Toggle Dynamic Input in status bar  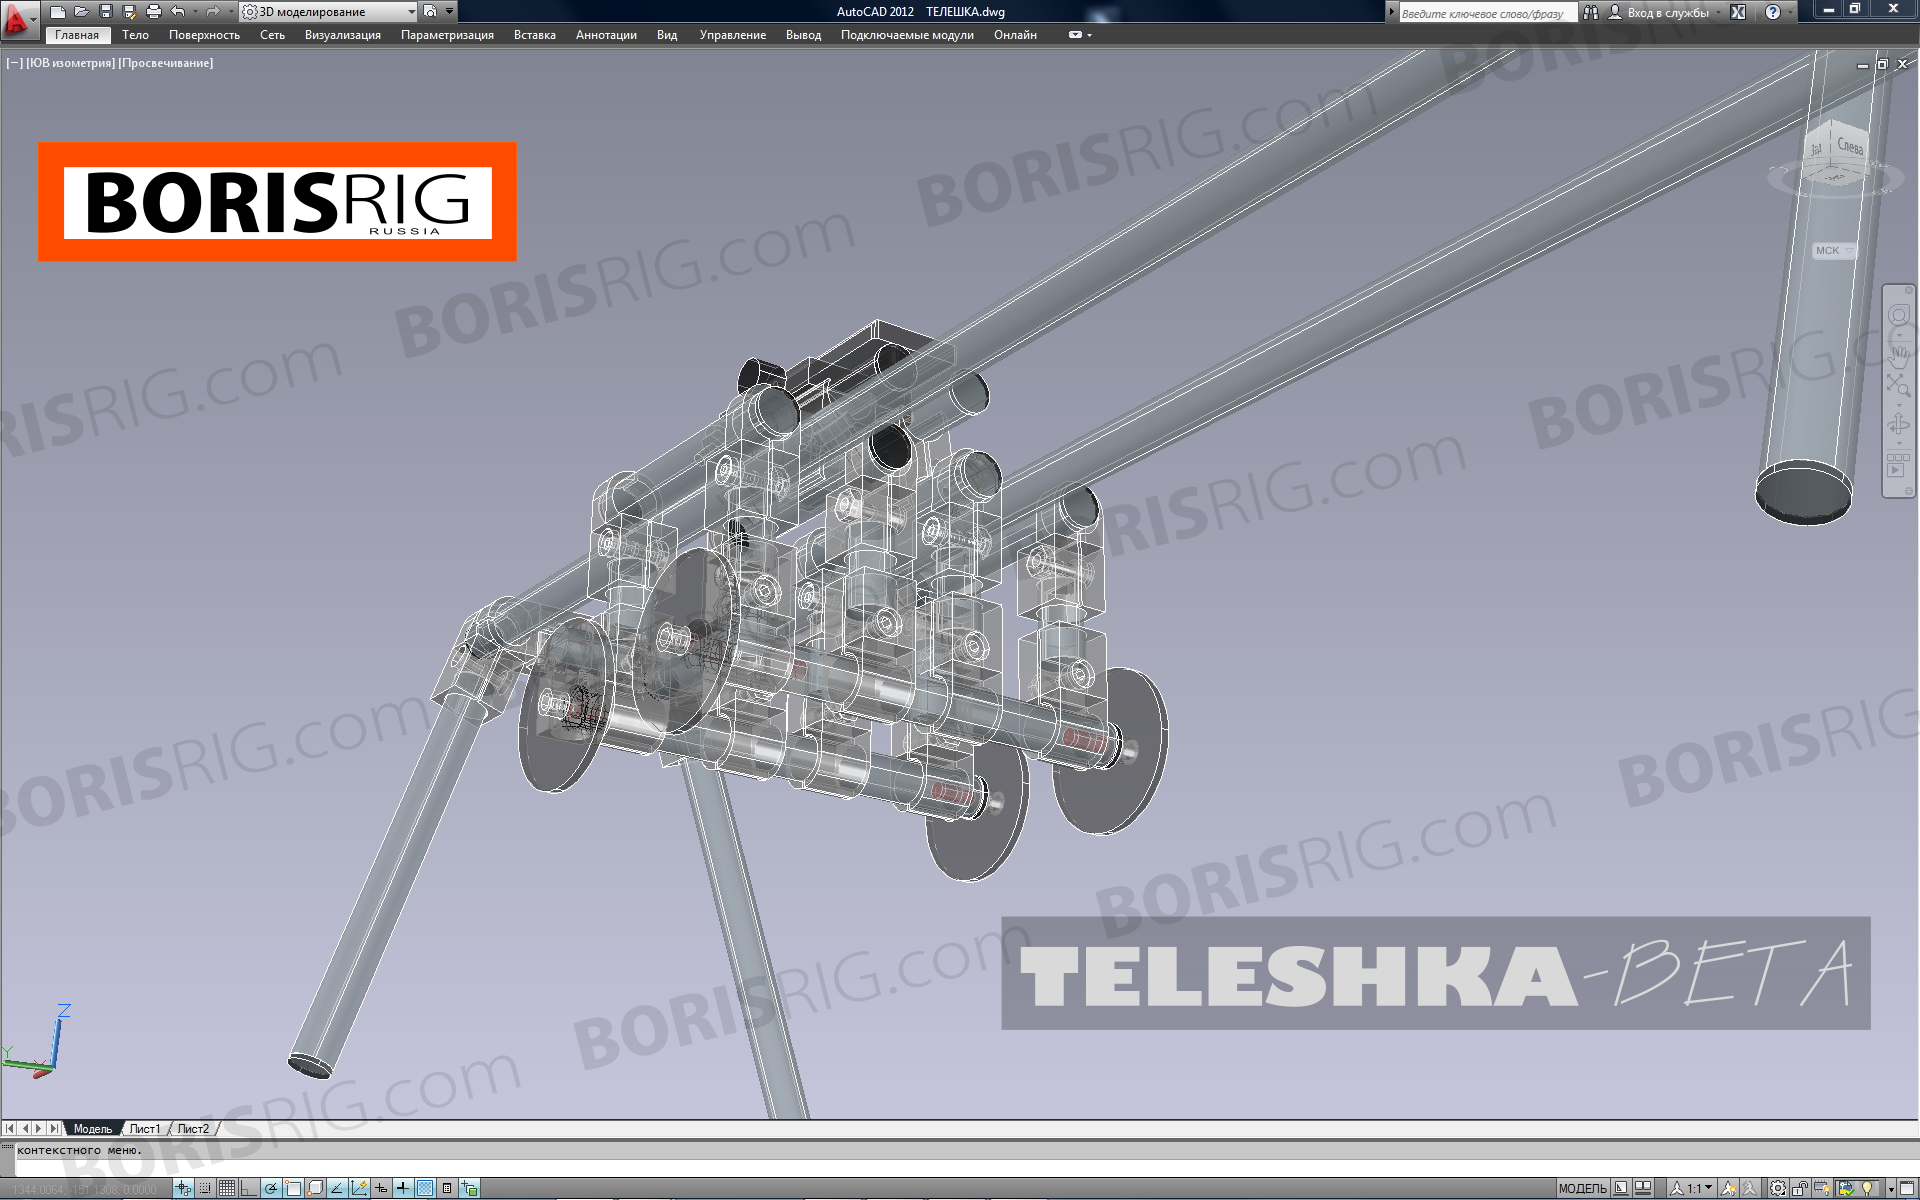(381, 1188)
